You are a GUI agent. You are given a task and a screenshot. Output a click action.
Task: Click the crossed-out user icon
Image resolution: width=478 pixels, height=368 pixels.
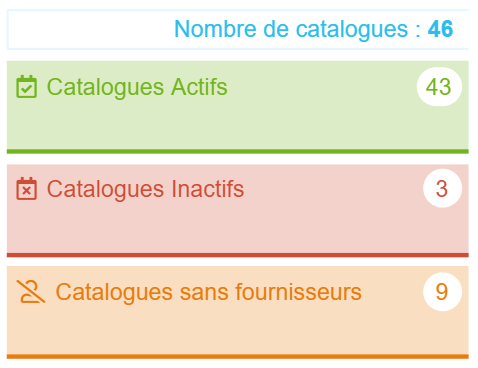31,292
